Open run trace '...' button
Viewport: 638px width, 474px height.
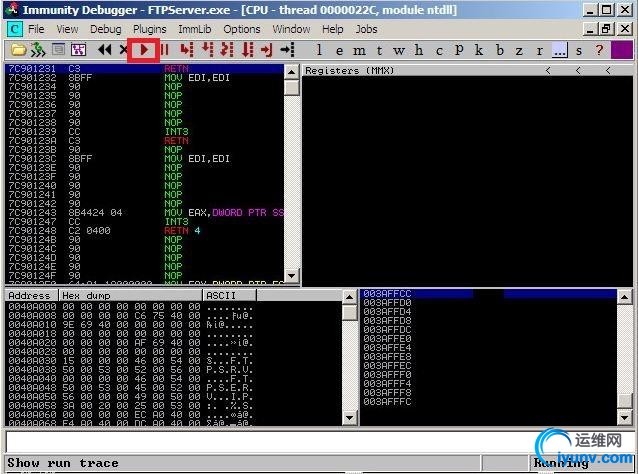click(x=559, y=50)
